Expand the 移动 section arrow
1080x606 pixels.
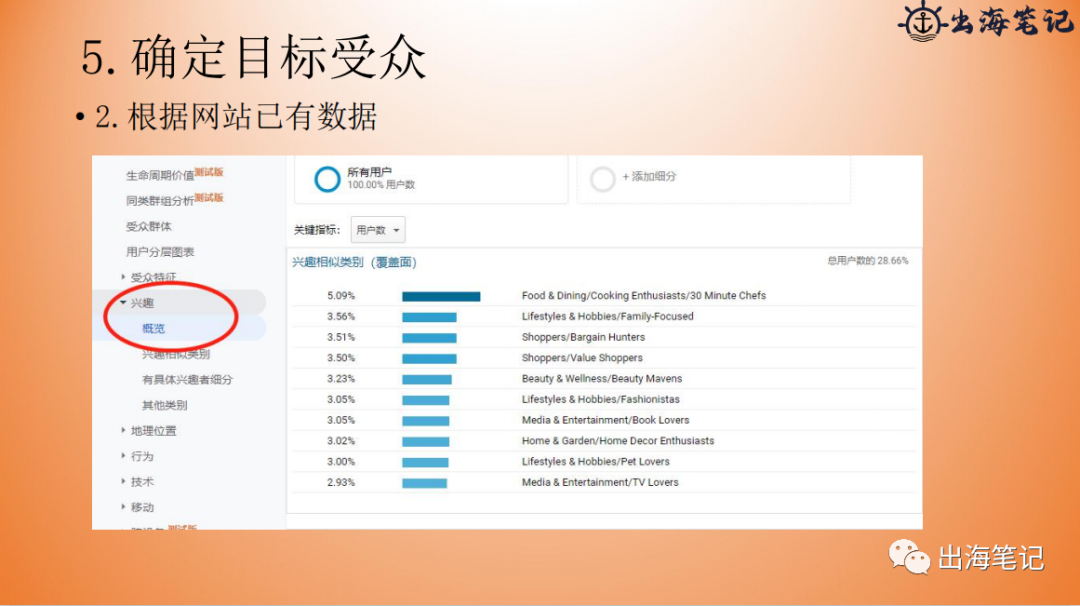[x=123, y=507]
